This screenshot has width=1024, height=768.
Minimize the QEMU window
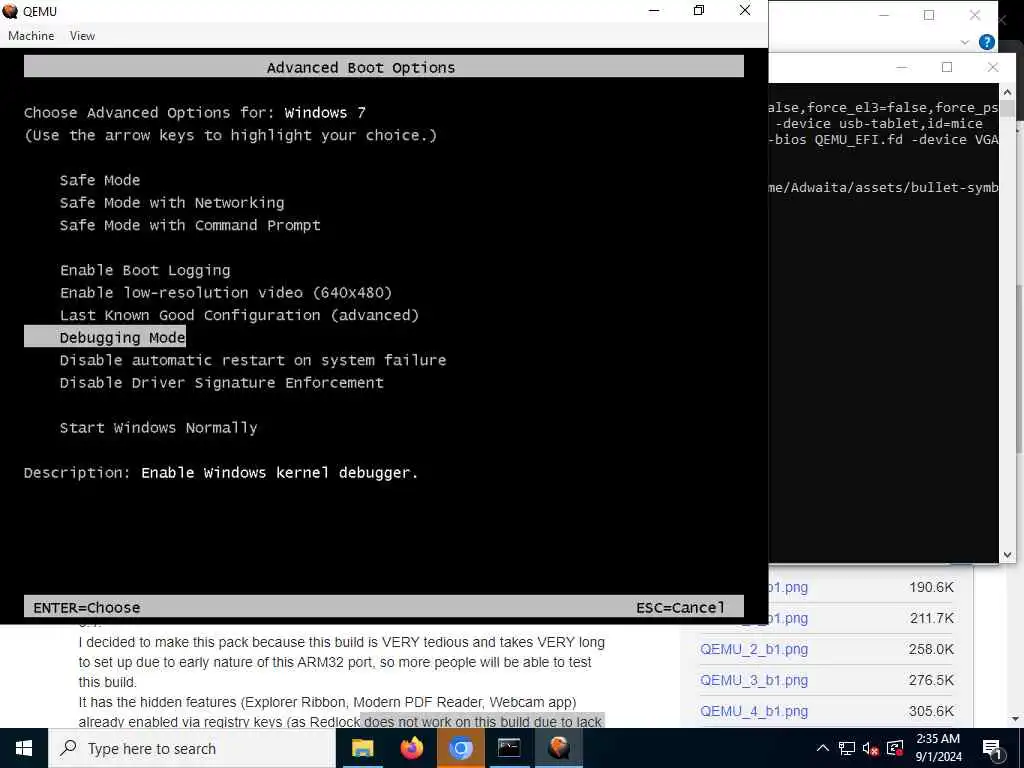point(654,10)
